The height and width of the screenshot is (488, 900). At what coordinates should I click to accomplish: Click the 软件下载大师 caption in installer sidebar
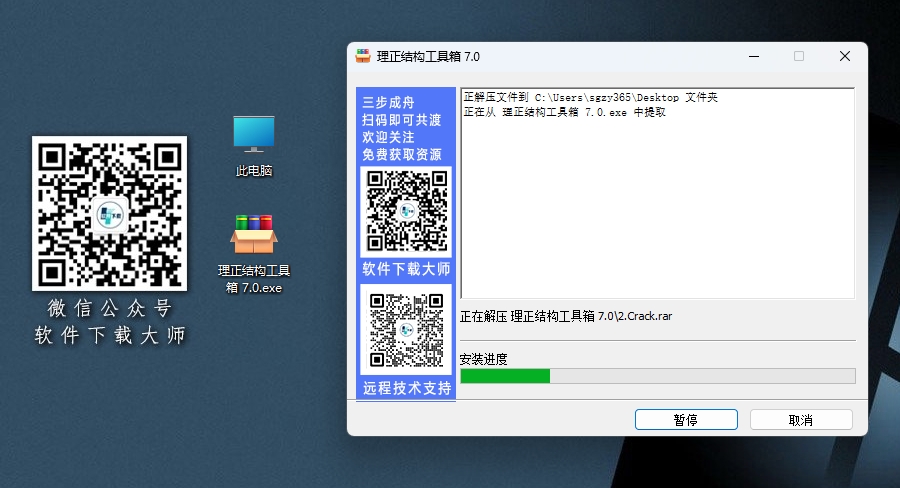pyautogui.click(x=406, y=269)
